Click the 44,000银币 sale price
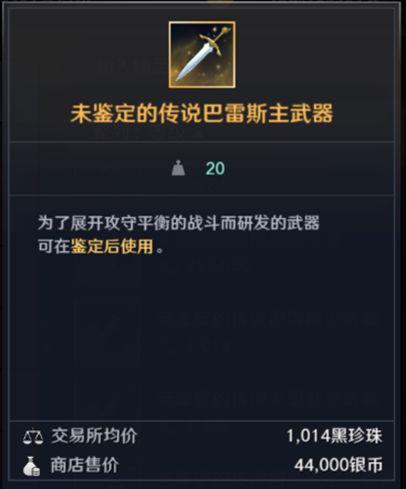 (x=338, y=465)
